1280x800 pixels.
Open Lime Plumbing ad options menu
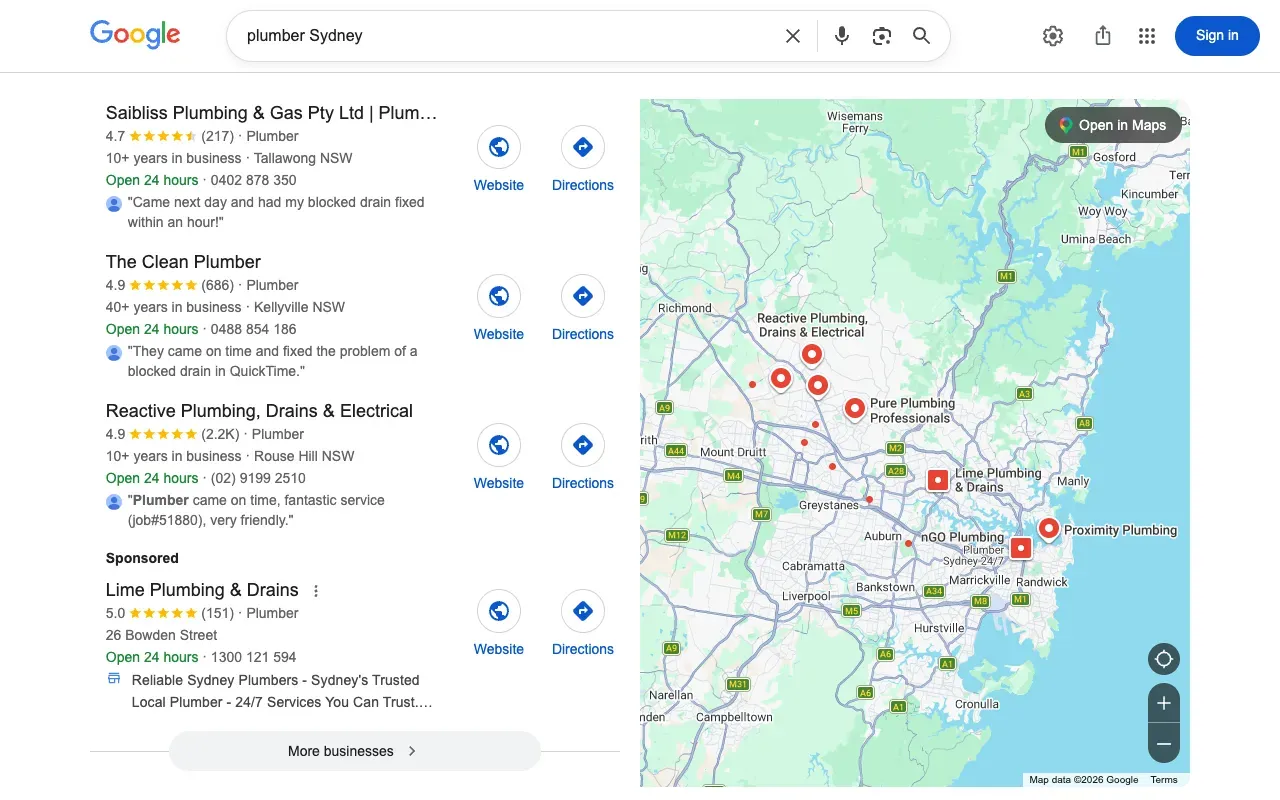tap(316, 591)
